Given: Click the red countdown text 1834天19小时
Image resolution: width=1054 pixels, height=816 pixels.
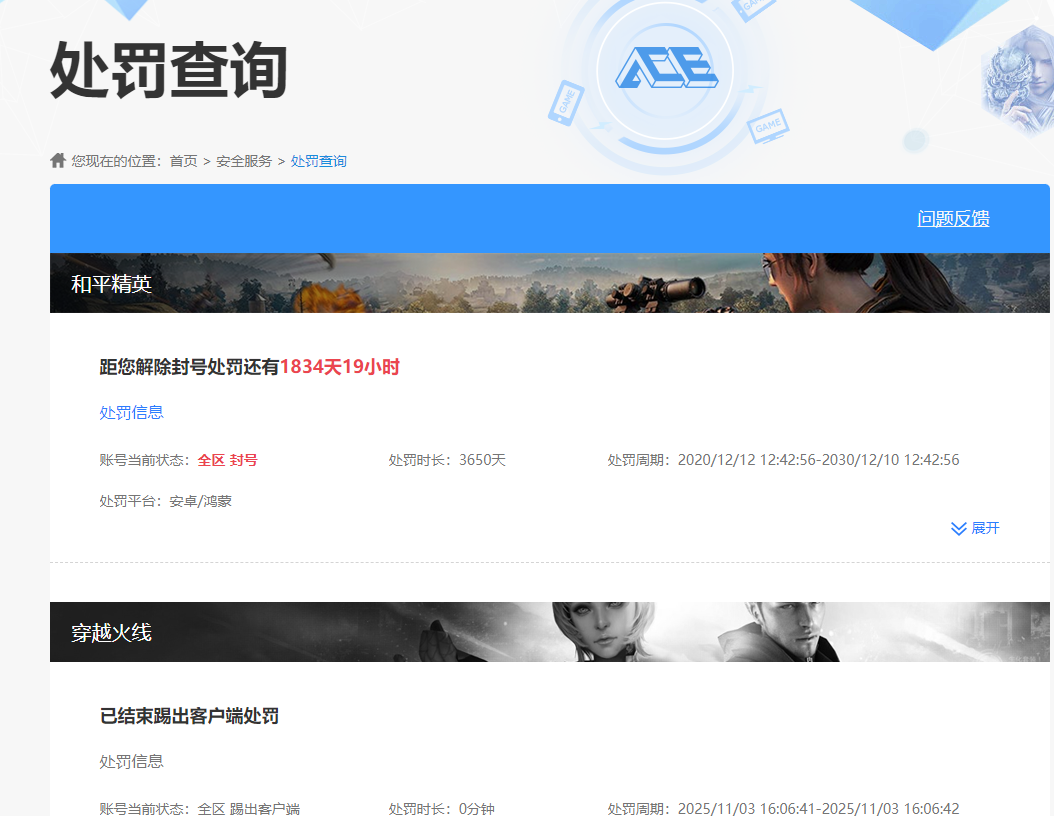Looking at the screenshot, I should [340, 367].
